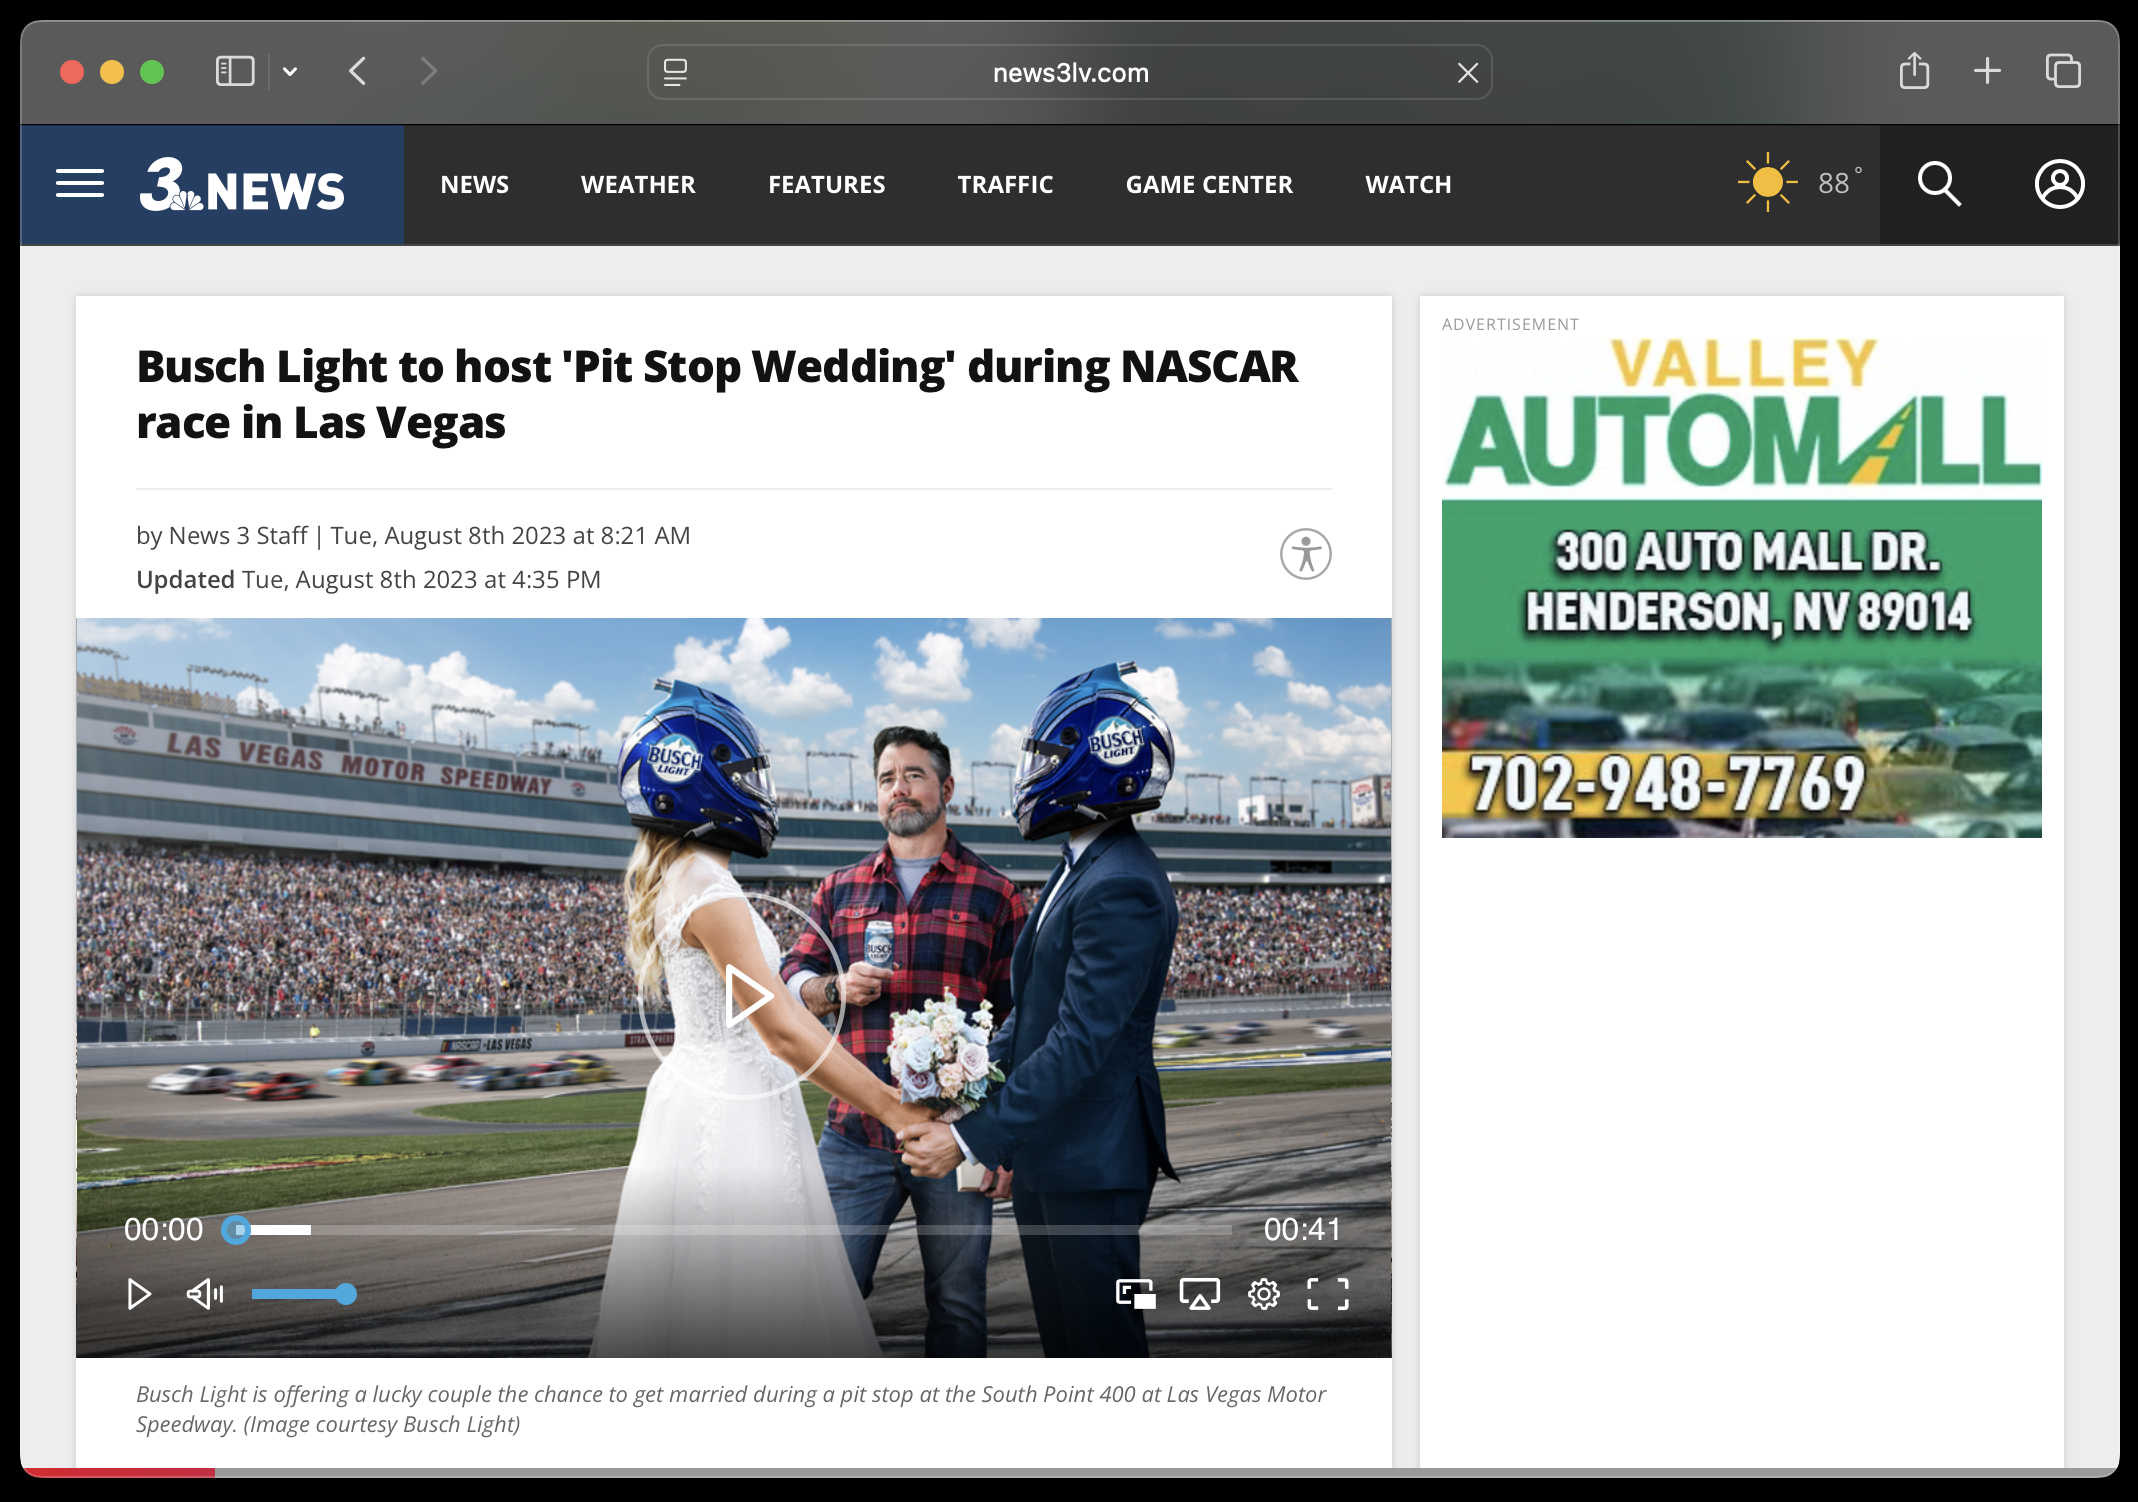Open the user account profile icon

pos(2059,184)
